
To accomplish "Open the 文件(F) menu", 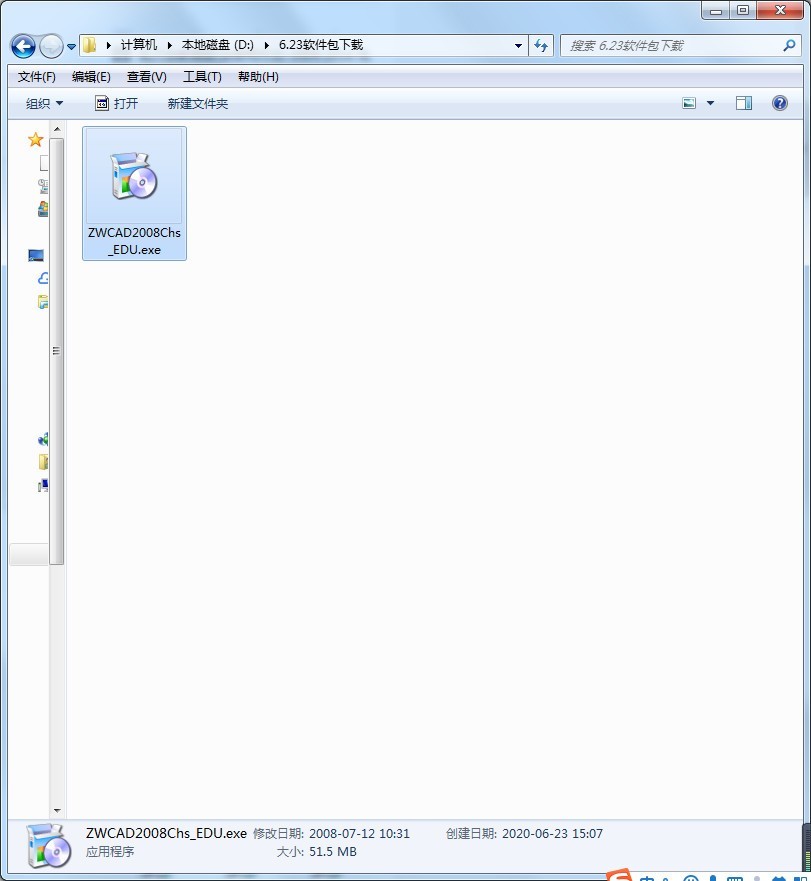I will [36, 76].
